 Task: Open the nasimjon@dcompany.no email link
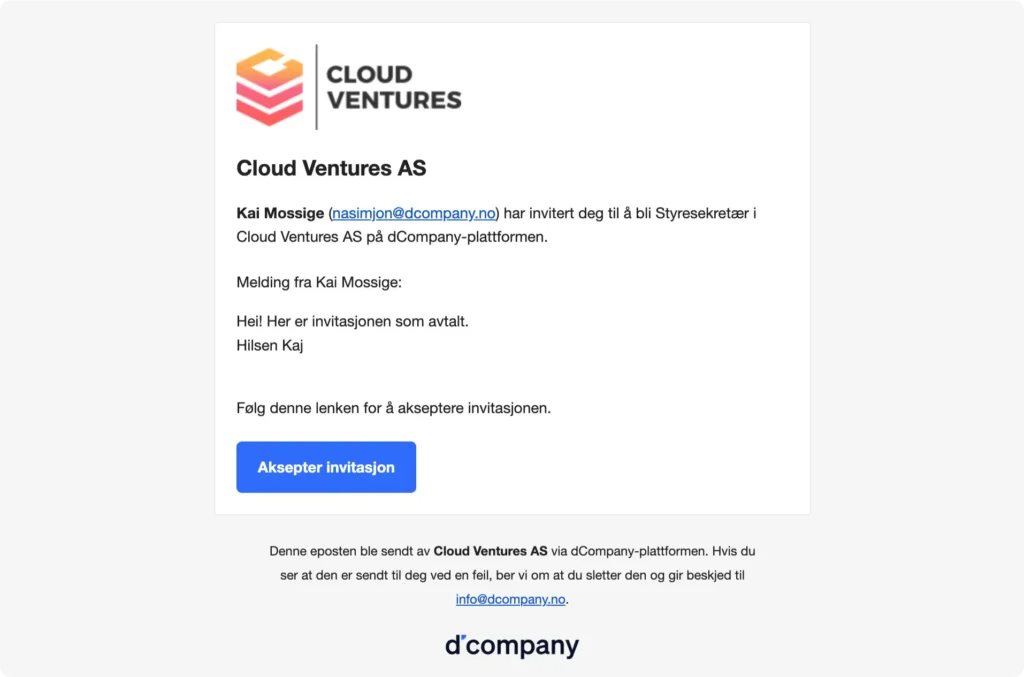pyautogui.click(x=414, y=213)
